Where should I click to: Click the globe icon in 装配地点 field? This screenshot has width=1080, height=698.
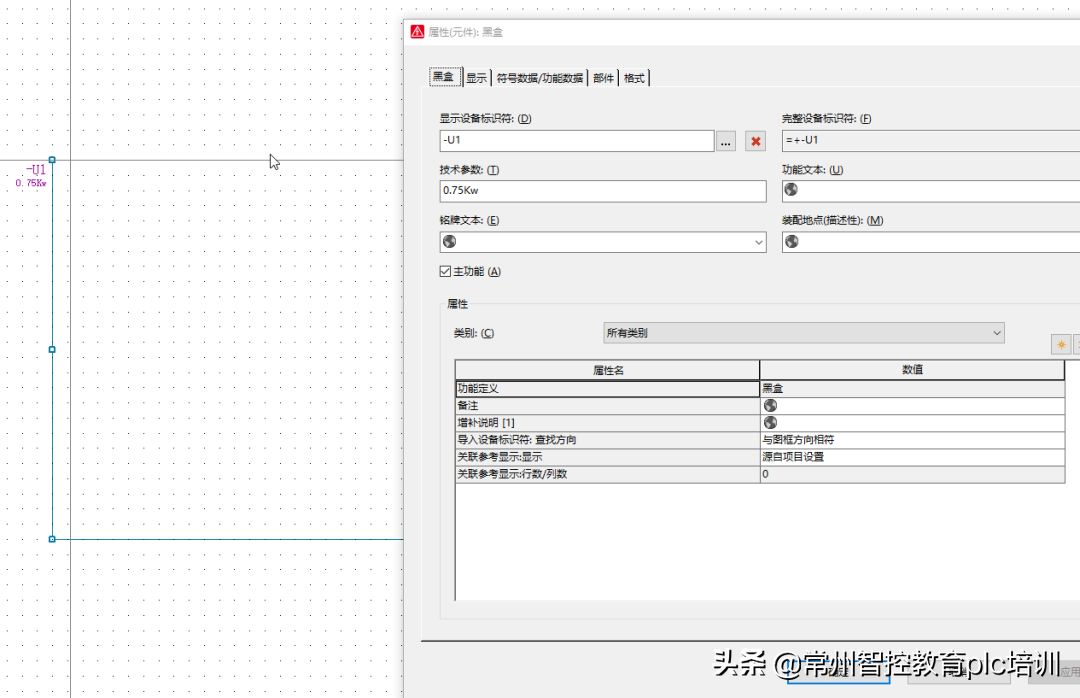[791, 242]
